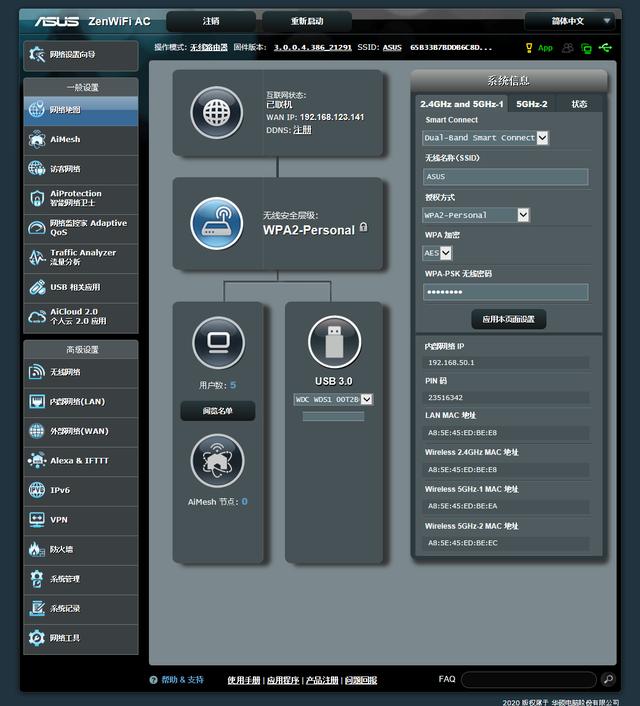
Task: Open the 简体中文 language selector
Action: coord(569,20)
